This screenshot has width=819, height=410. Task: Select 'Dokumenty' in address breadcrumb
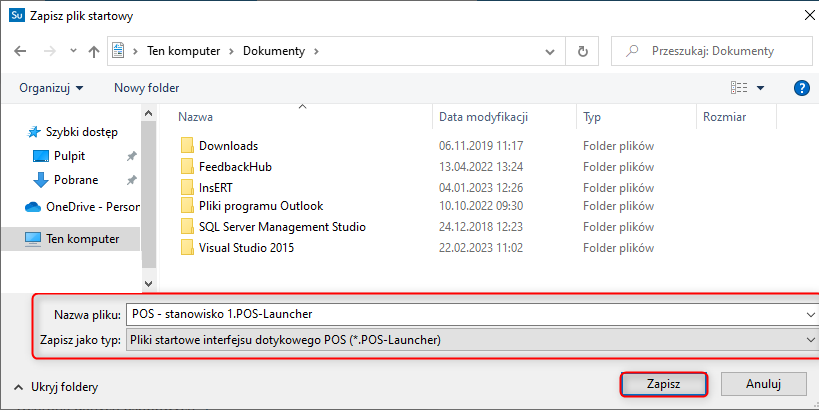(x=274, y=51)
